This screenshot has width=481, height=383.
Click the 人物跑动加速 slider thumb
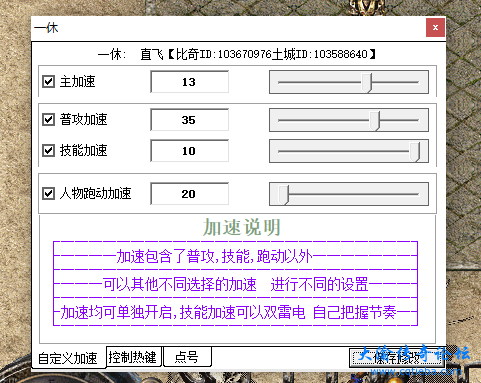(x=283, y=195)
